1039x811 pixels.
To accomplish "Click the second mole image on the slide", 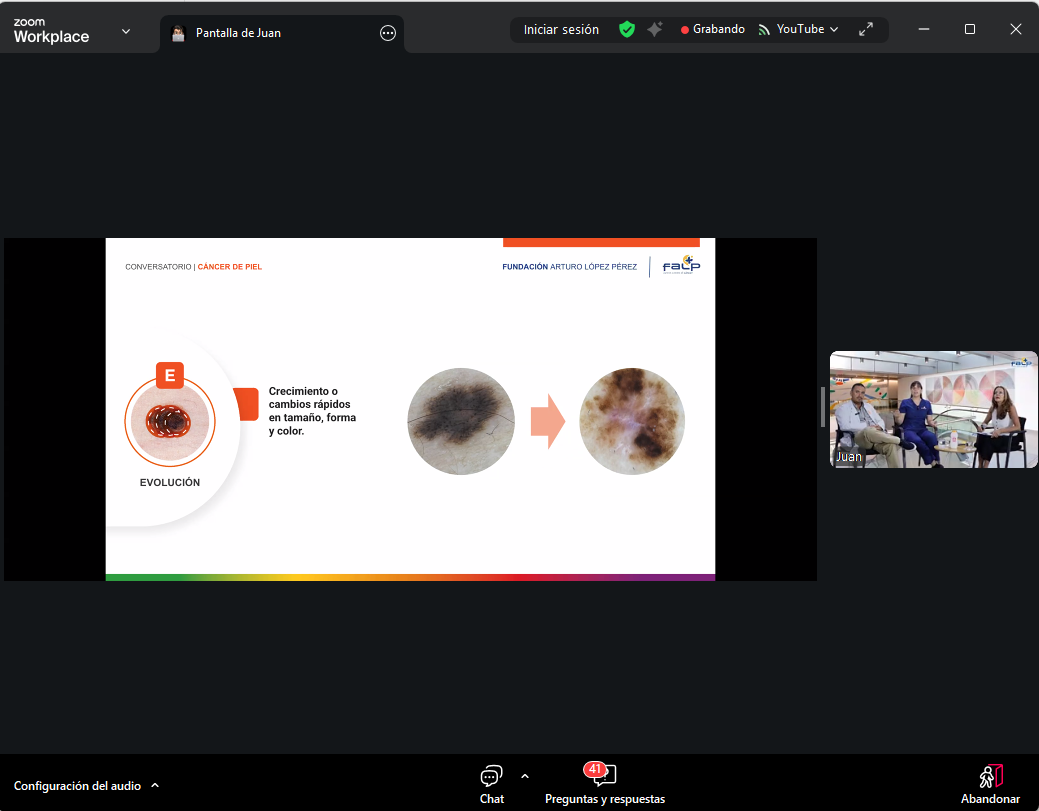I will 632,421.
